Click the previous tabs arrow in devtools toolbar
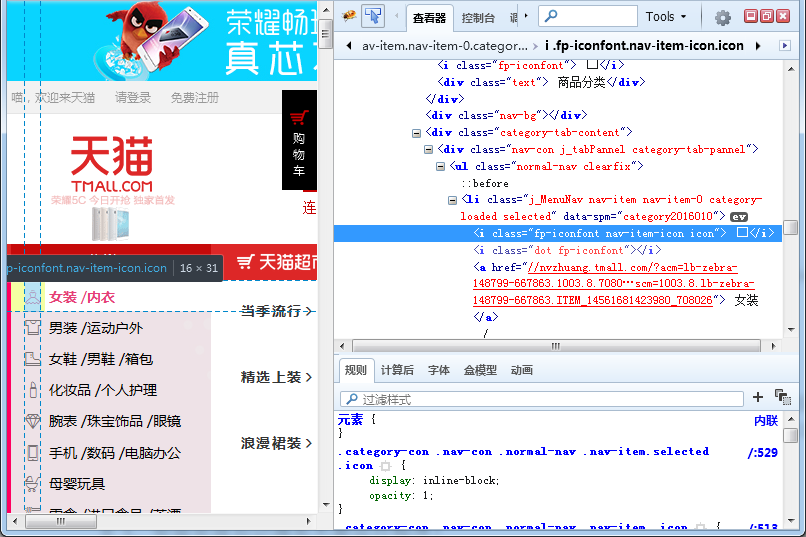This screenshot has width=806, height=537. coord(396,16)
